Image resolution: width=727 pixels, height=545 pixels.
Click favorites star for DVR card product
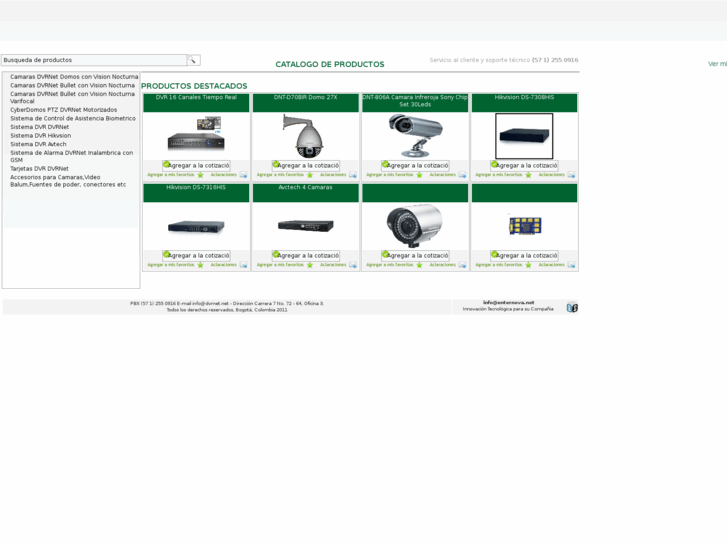click(x=529, y=265)
